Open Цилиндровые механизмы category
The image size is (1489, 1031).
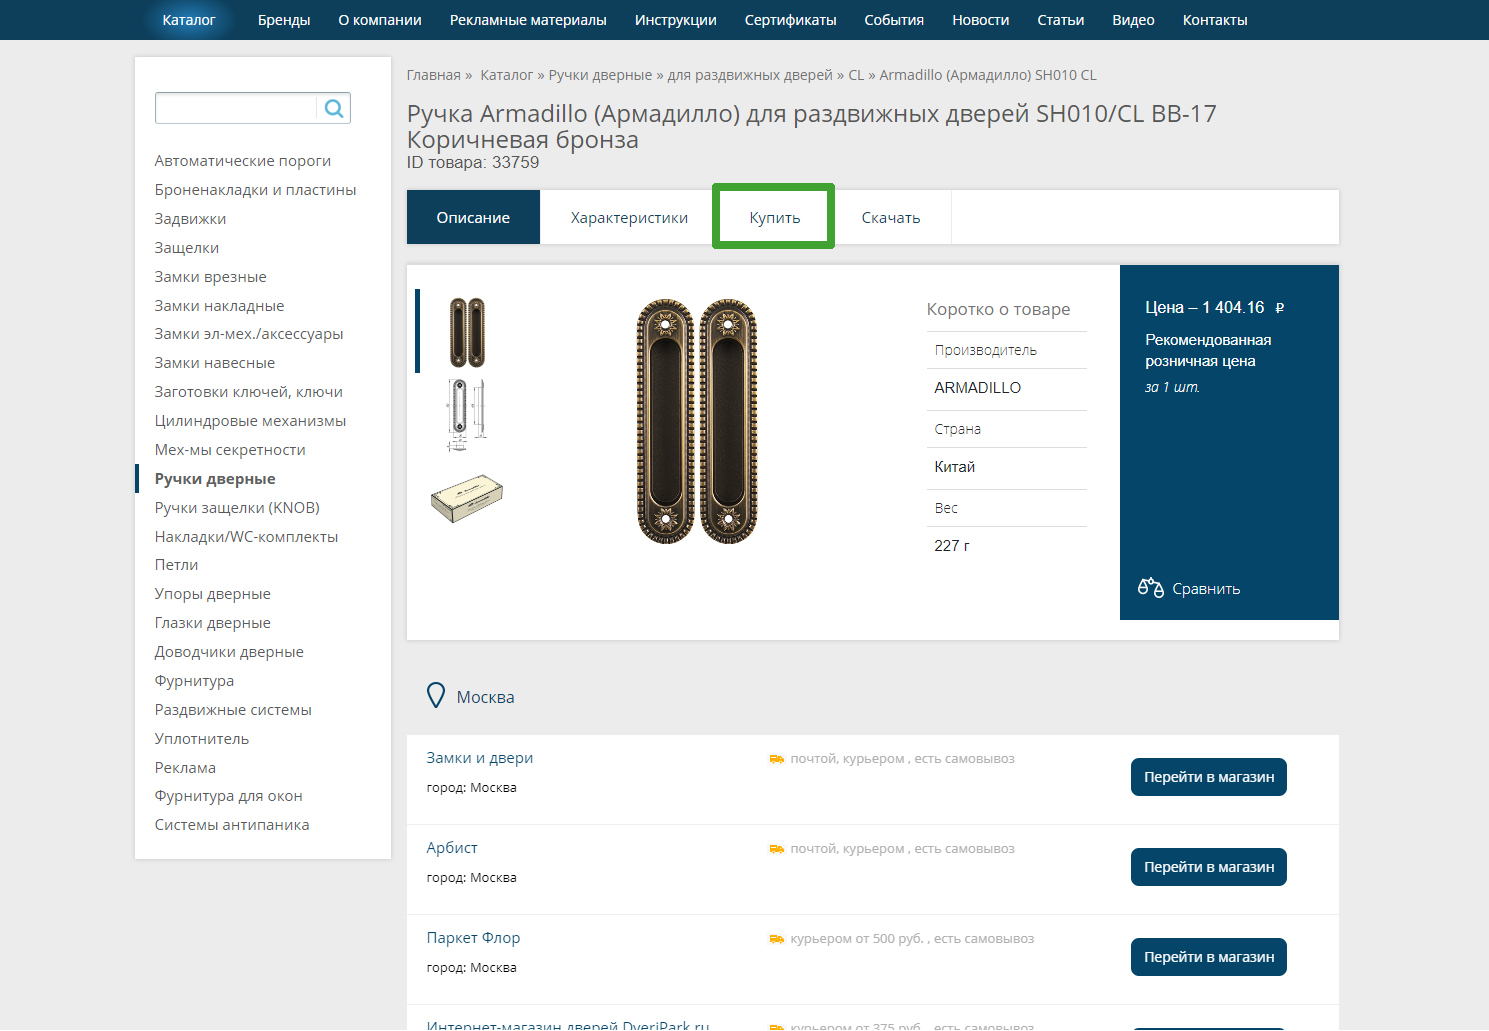(251, 421)
